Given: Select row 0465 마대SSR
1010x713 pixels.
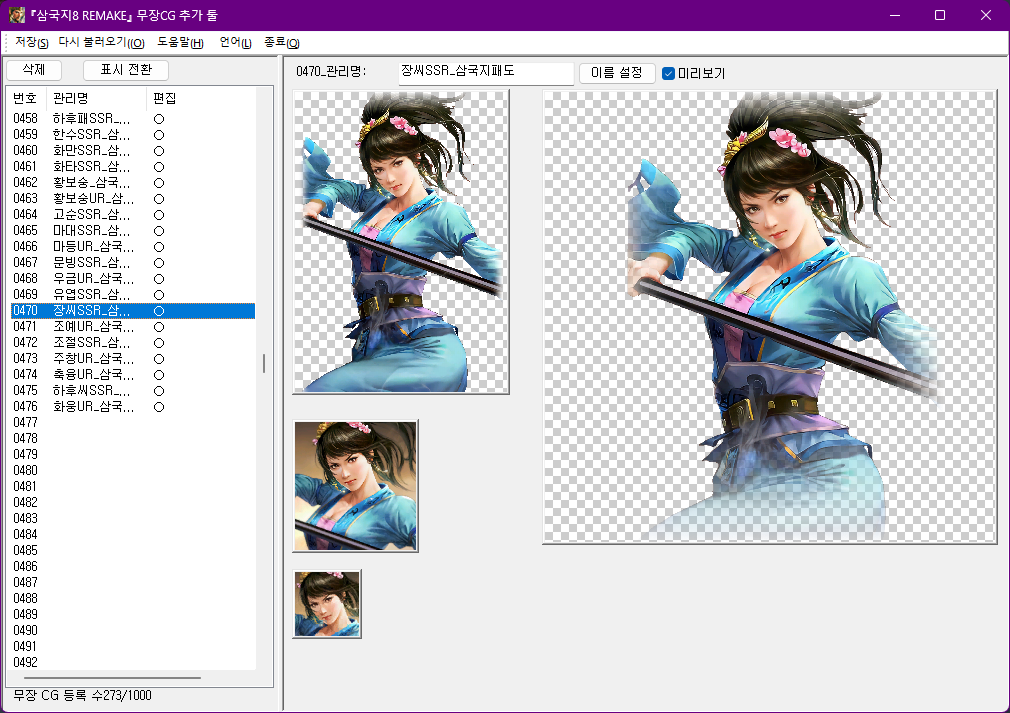Looking at the screenshot, I should (x=133, y=231).
